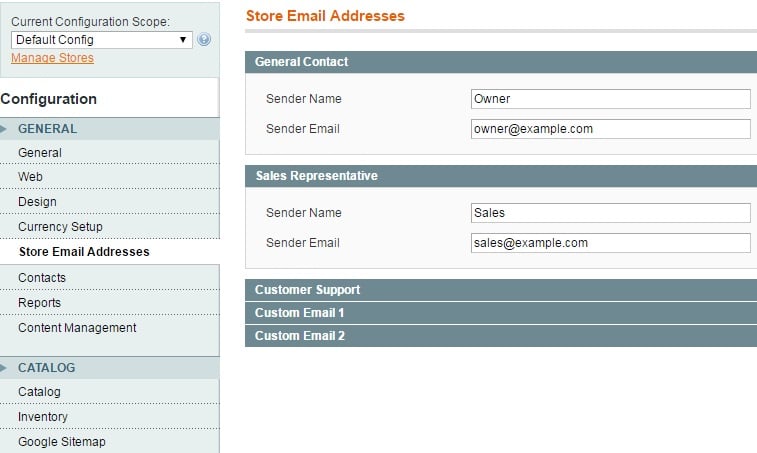Click the scope help question-mark icon

tap(204, 40)
